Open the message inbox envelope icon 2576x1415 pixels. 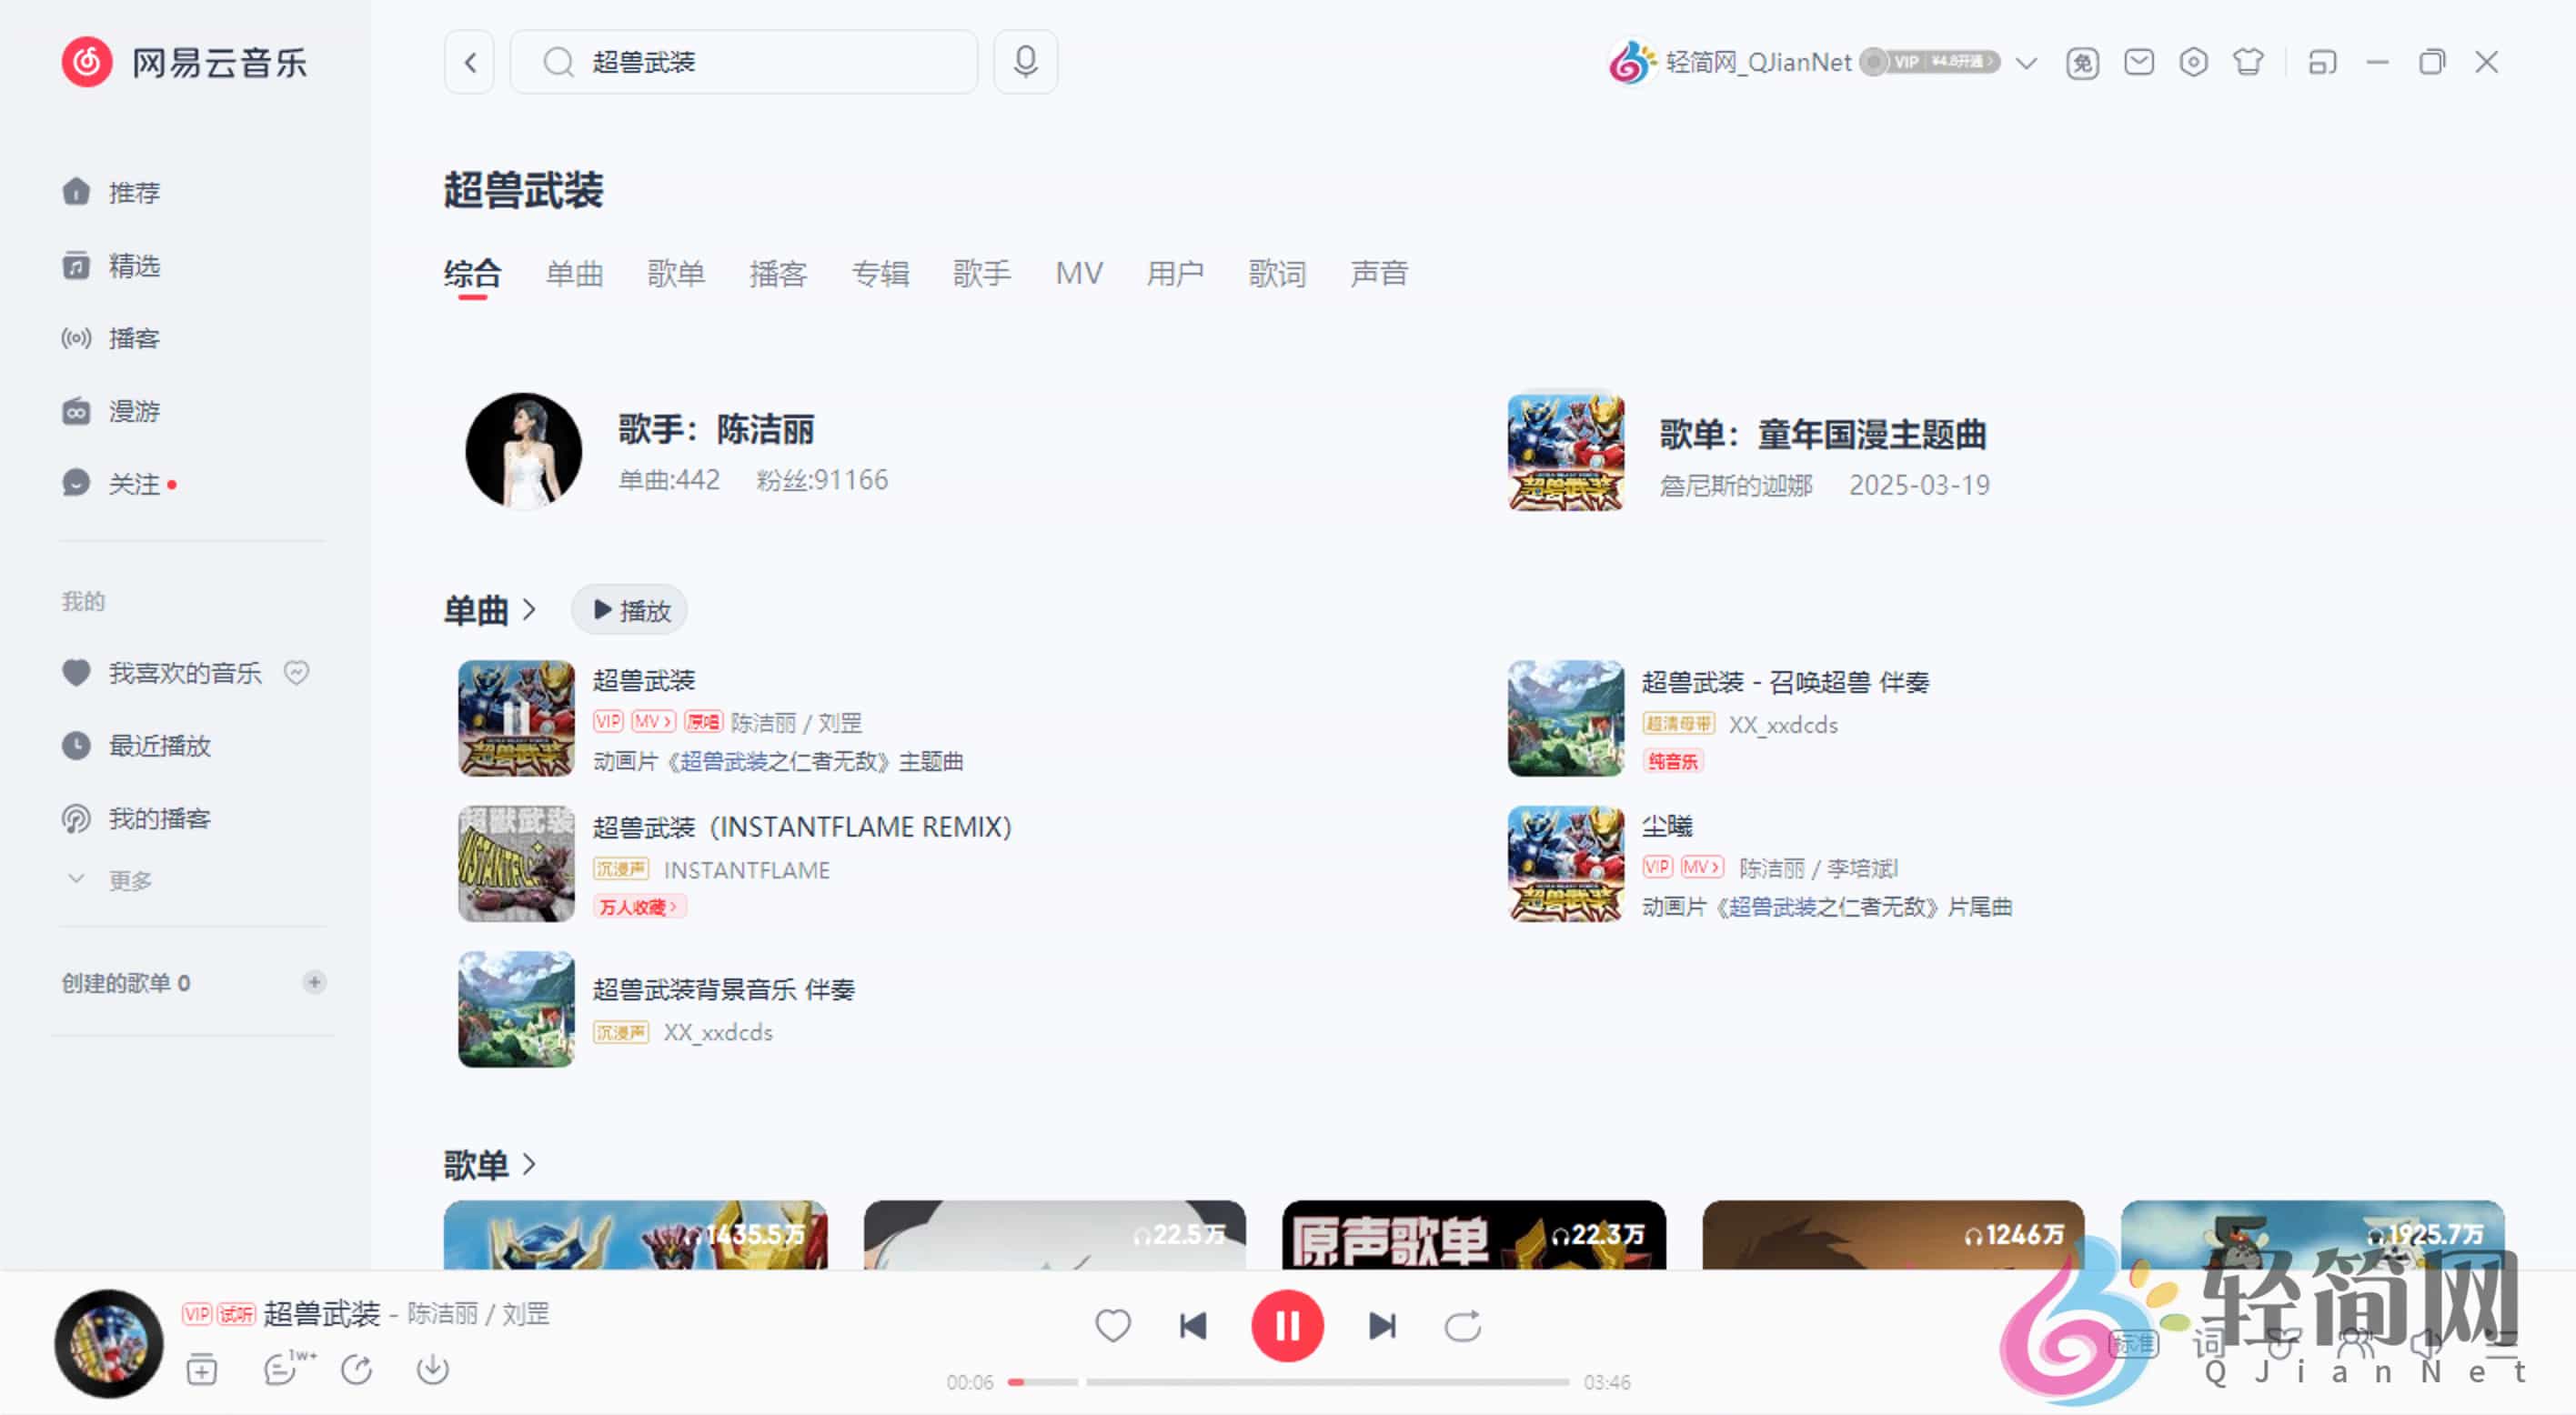click(2139, 61)
